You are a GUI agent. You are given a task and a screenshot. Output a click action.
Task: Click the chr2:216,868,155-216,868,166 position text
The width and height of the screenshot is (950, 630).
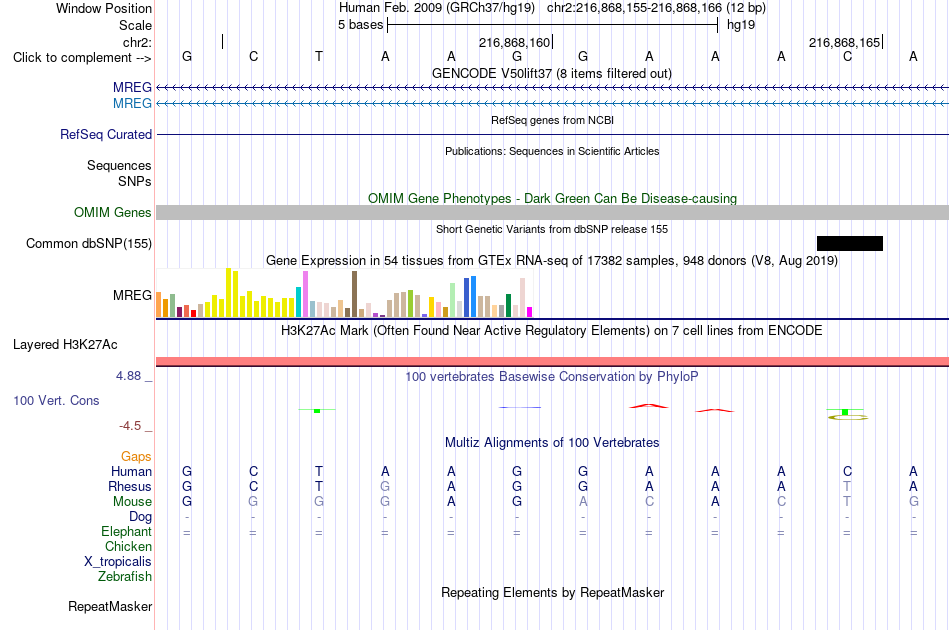point(634,8)
